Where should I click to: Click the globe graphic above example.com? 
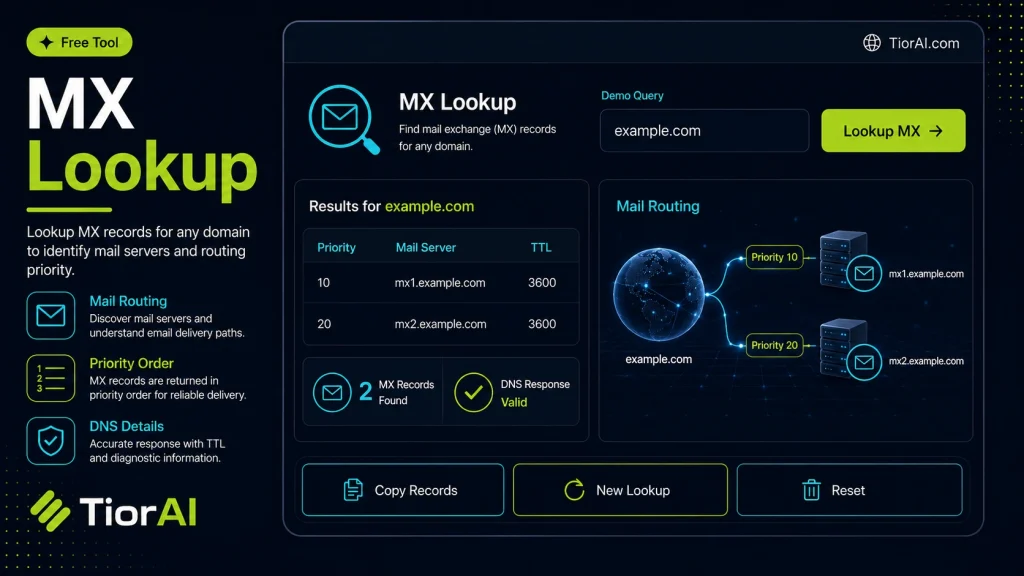(x=659, y=295)
